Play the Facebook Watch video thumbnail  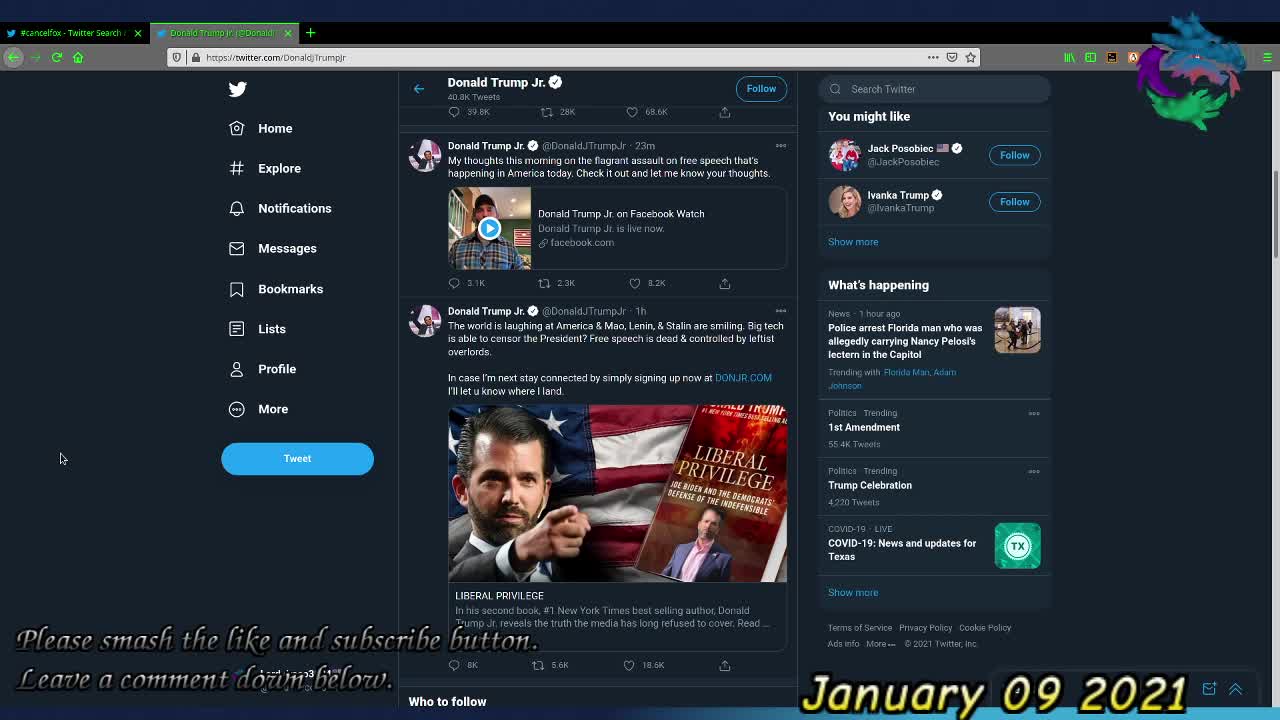tap(489, 229)
